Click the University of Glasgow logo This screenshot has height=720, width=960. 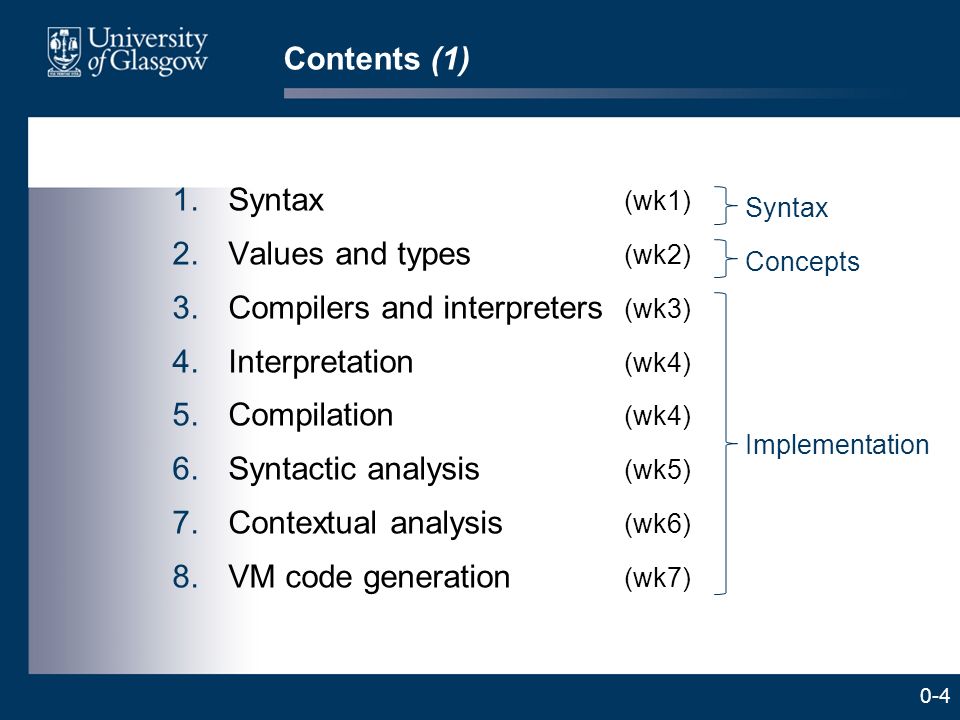127,52
